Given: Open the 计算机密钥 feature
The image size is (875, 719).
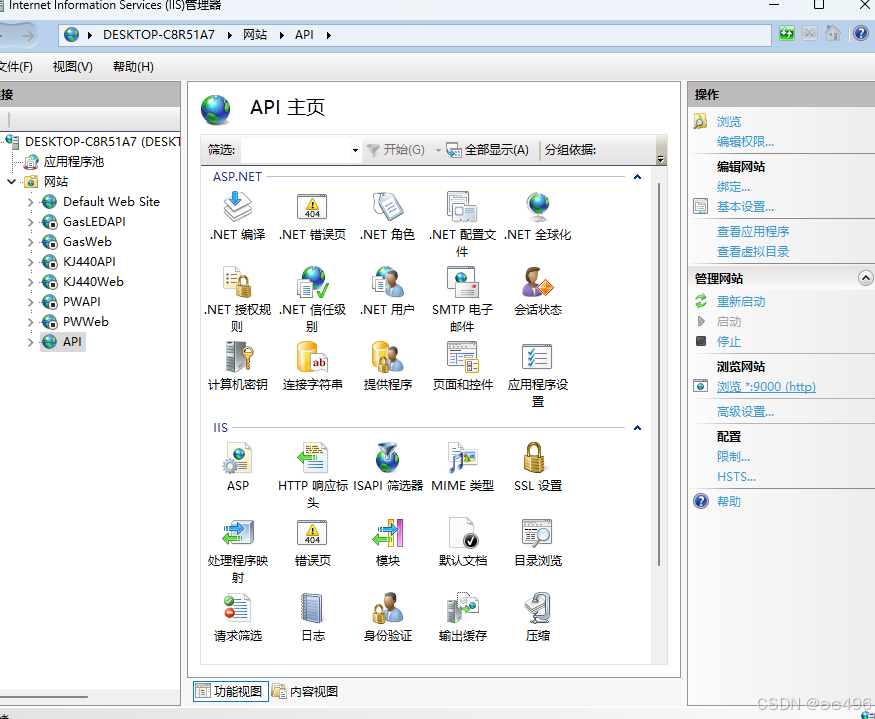Looking at the screenshot, I should coord(238,366).
